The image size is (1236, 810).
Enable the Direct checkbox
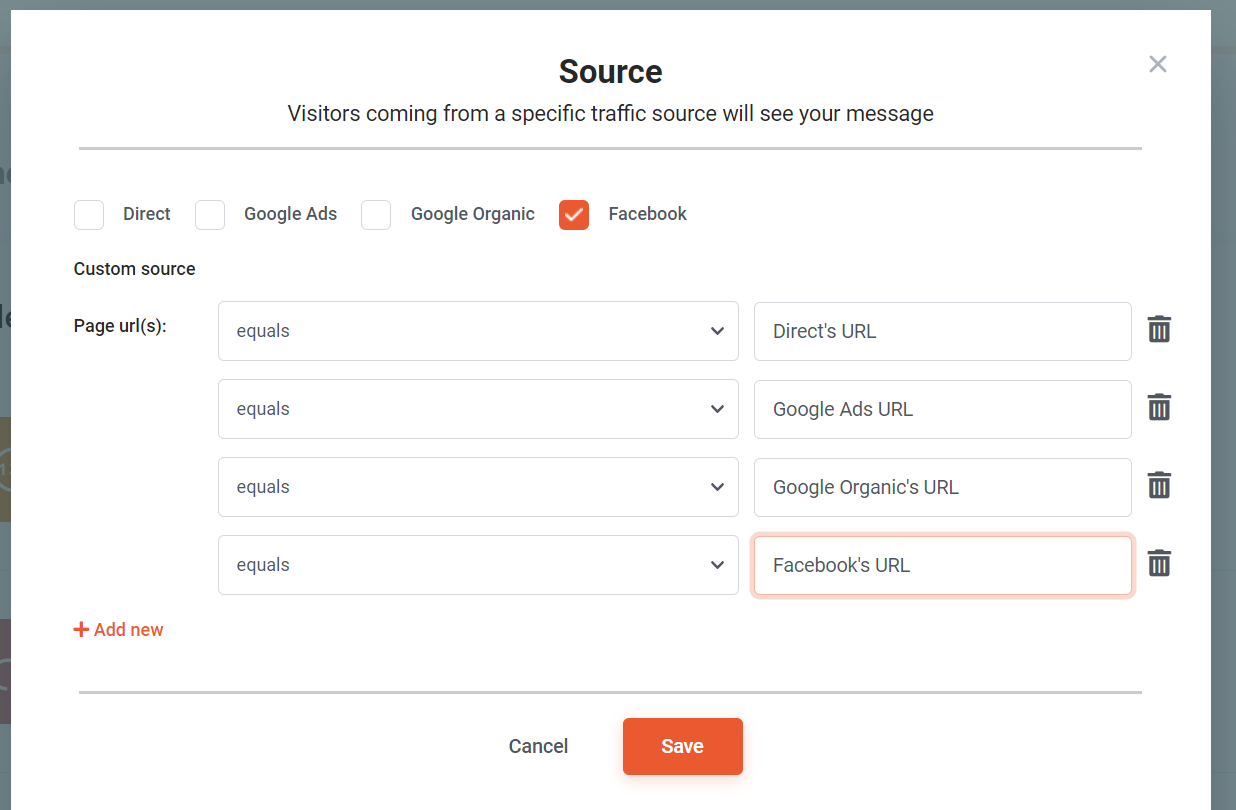pyautogui.click(x=89, y=214)
